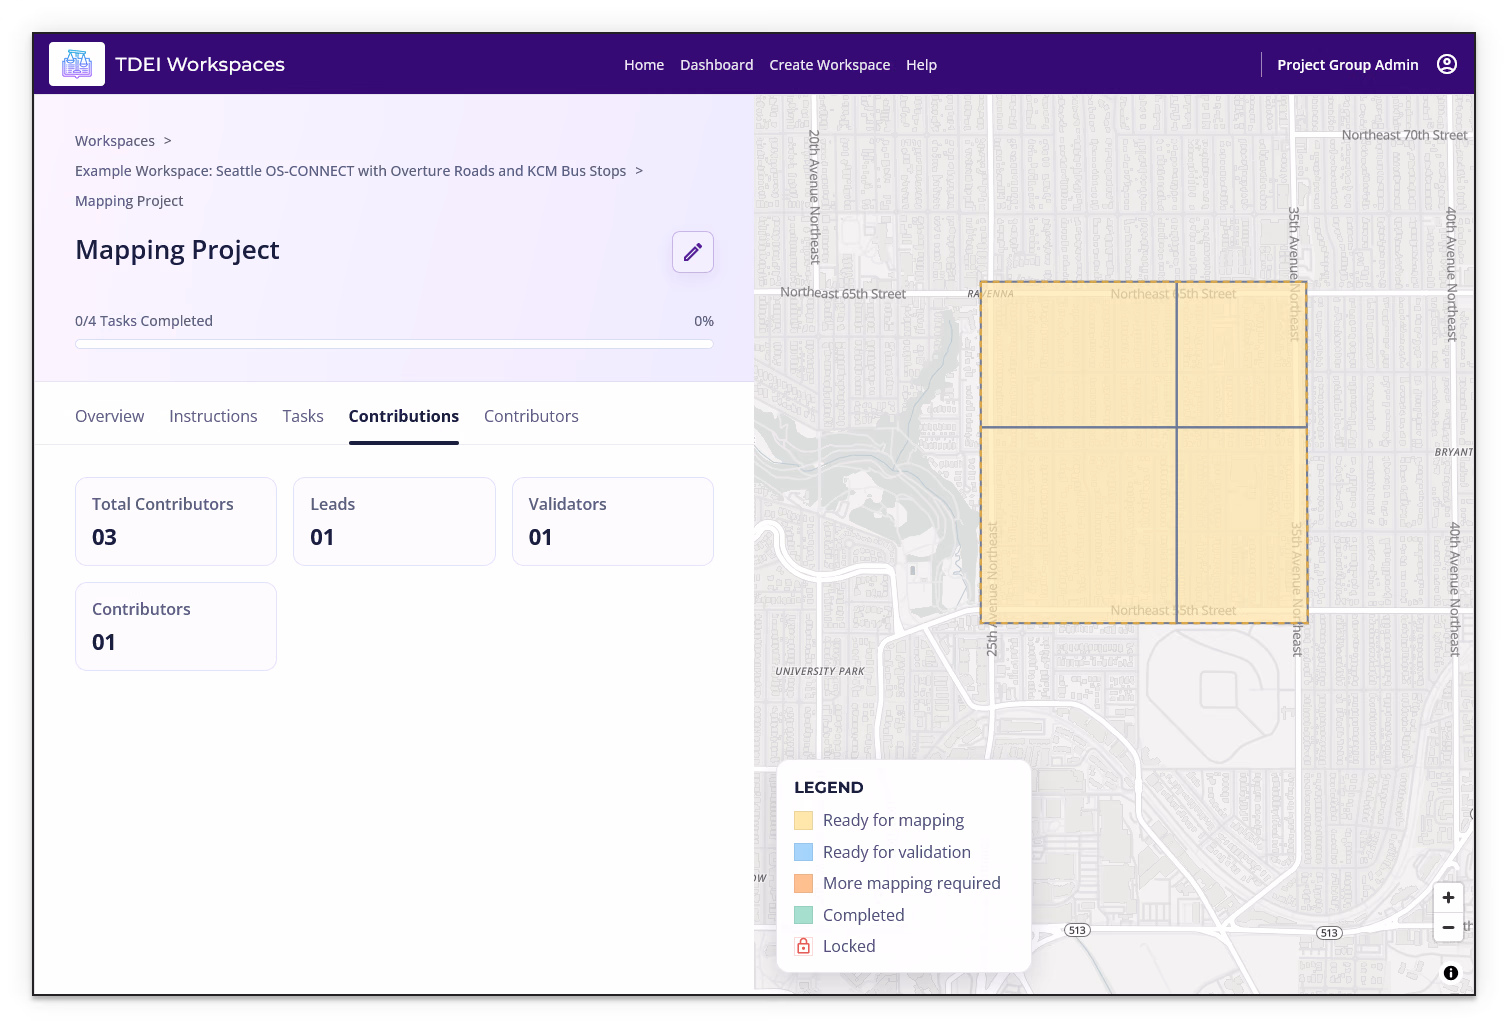Select the bottom-right map task tile
The width and height of the screenshot is (1508, 1028).
[1242, 526]
